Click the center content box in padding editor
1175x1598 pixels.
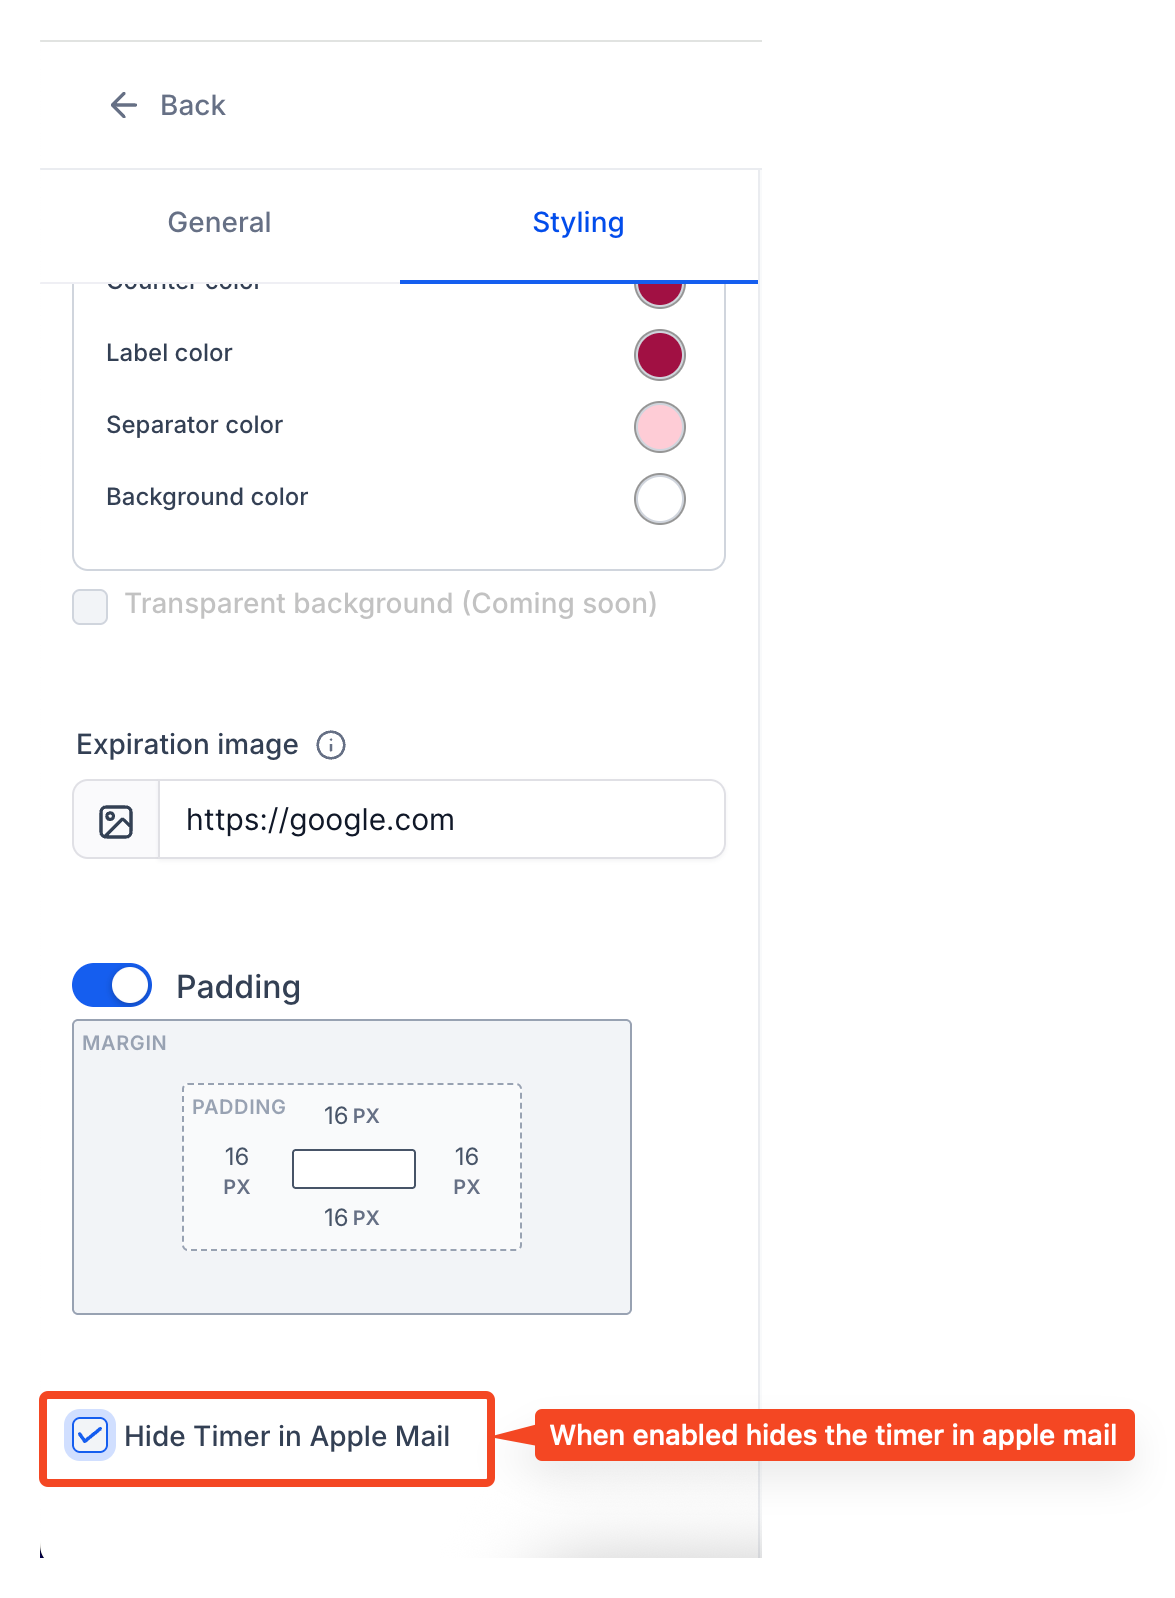(354, 1168)
